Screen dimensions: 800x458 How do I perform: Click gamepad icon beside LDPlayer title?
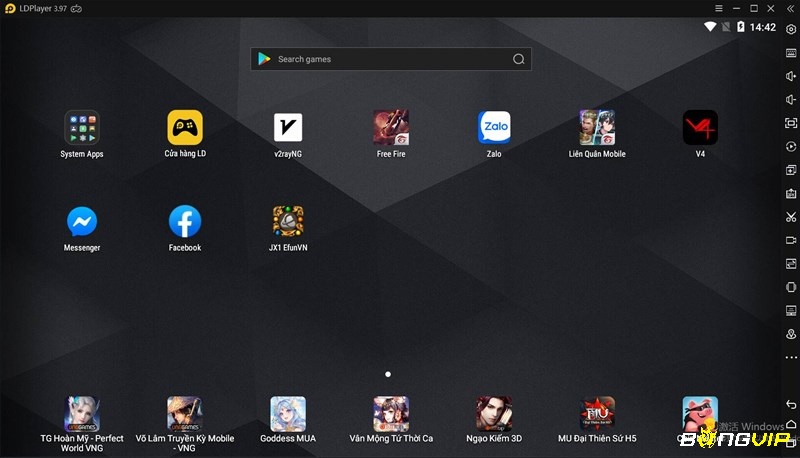point(77,9)
